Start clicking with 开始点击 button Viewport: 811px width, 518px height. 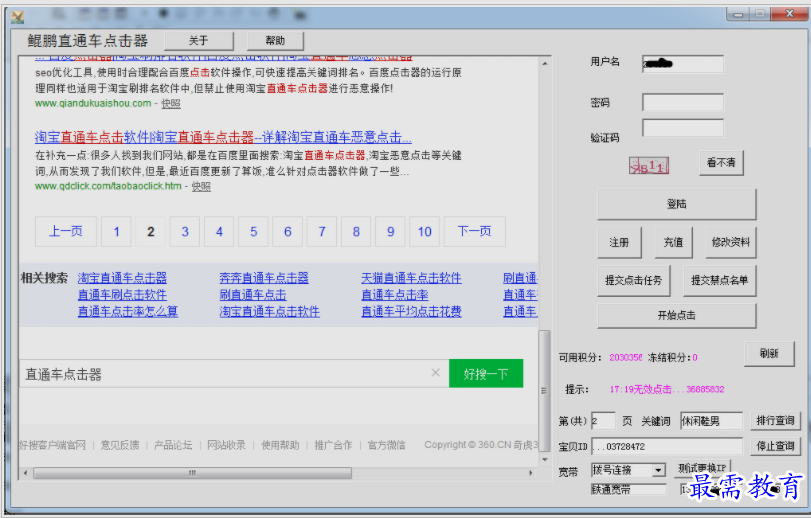(677, 315)
